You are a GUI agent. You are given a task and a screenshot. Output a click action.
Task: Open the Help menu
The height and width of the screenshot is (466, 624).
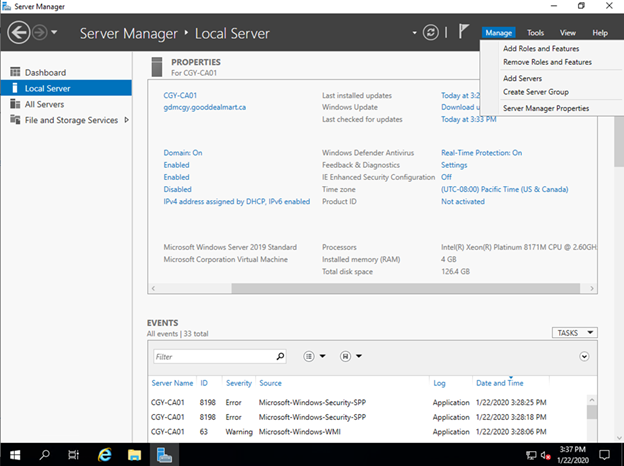click(600, 33)
